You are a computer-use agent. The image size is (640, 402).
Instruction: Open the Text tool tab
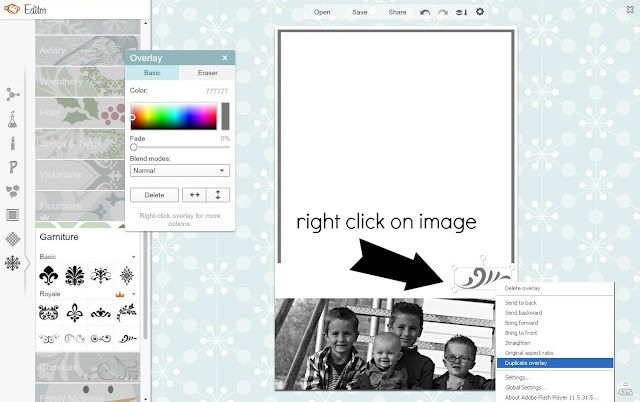click(13, 167)
